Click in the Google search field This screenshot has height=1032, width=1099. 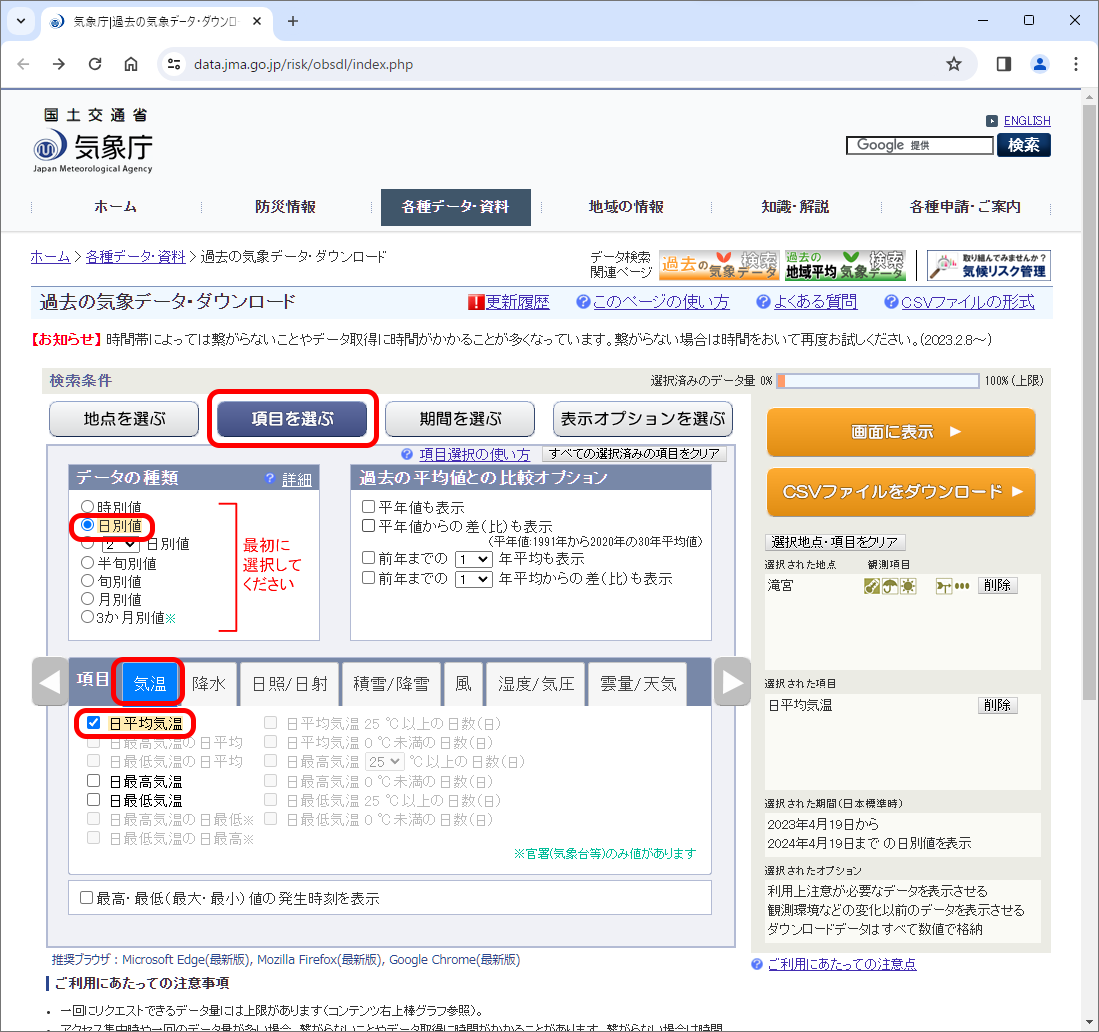[x=920, y=145]
